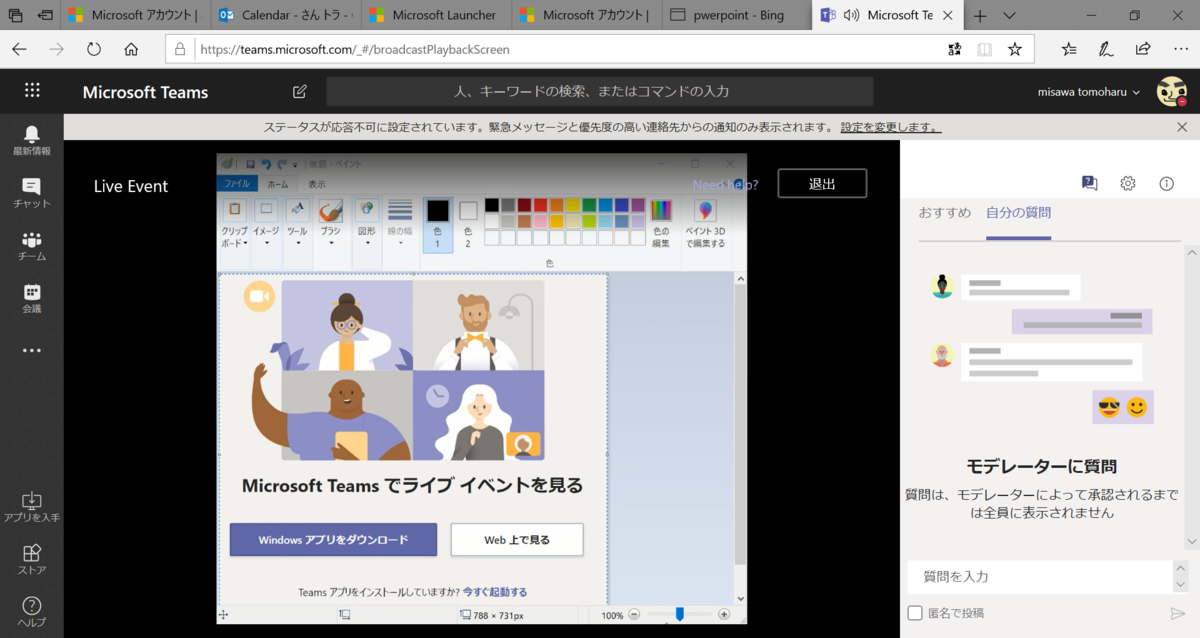Click the Undo arrow in Paint
This screenshot has height=638, width=1200.
tap(266, 163)
